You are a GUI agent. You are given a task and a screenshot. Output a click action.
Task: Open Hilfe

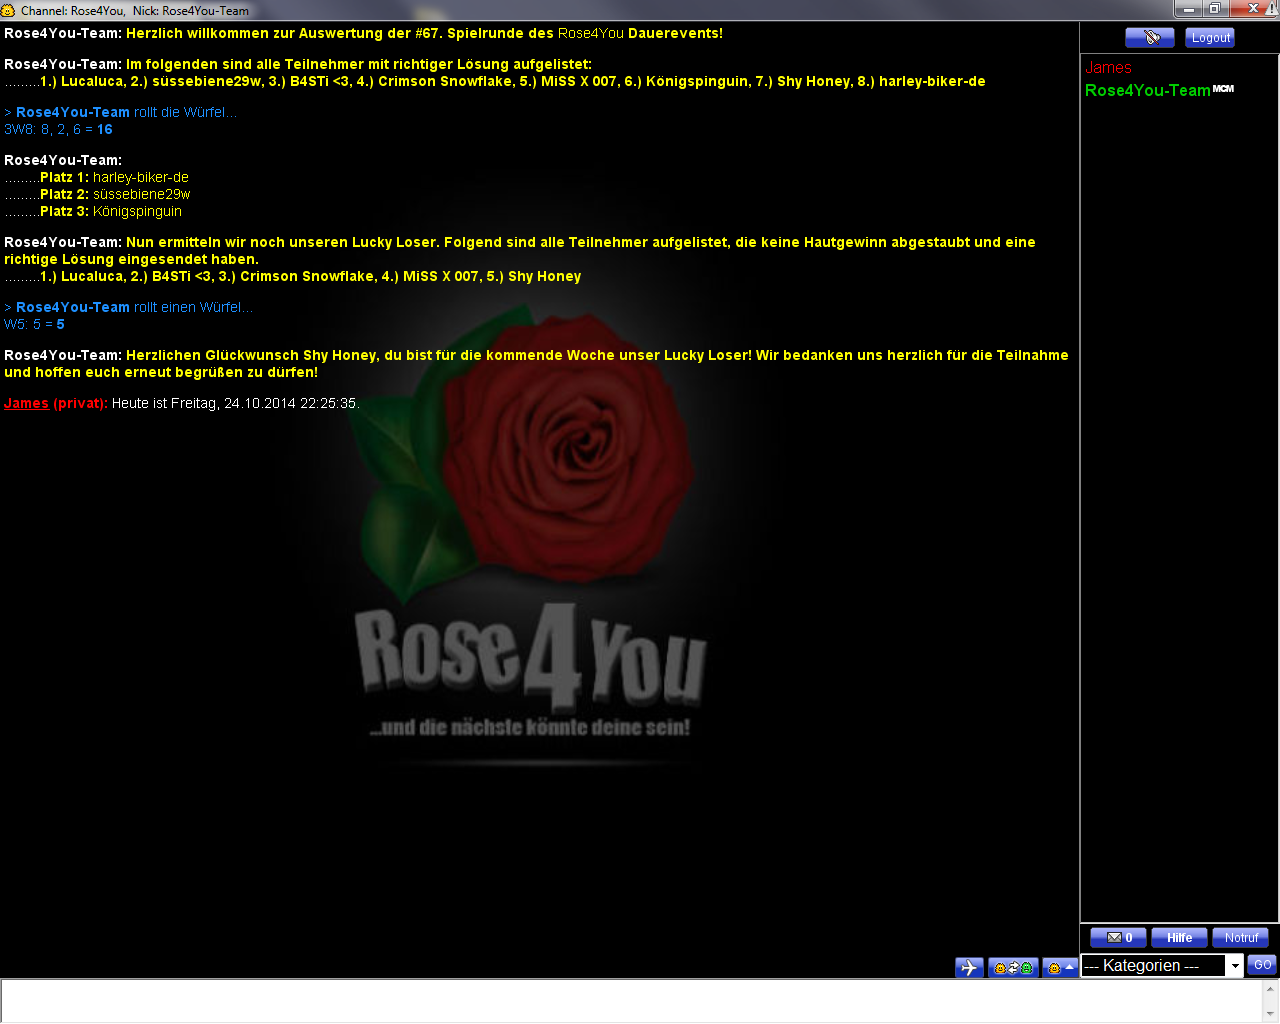[x=1179, y=938]
